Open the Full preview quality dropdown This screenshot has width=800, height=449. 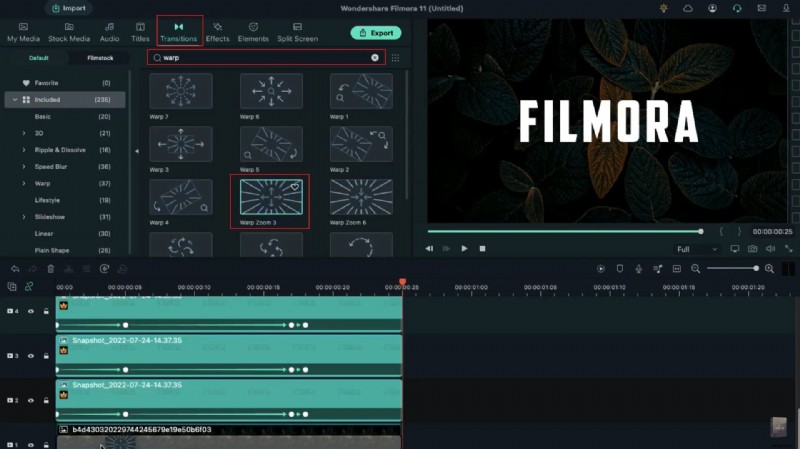697,248
